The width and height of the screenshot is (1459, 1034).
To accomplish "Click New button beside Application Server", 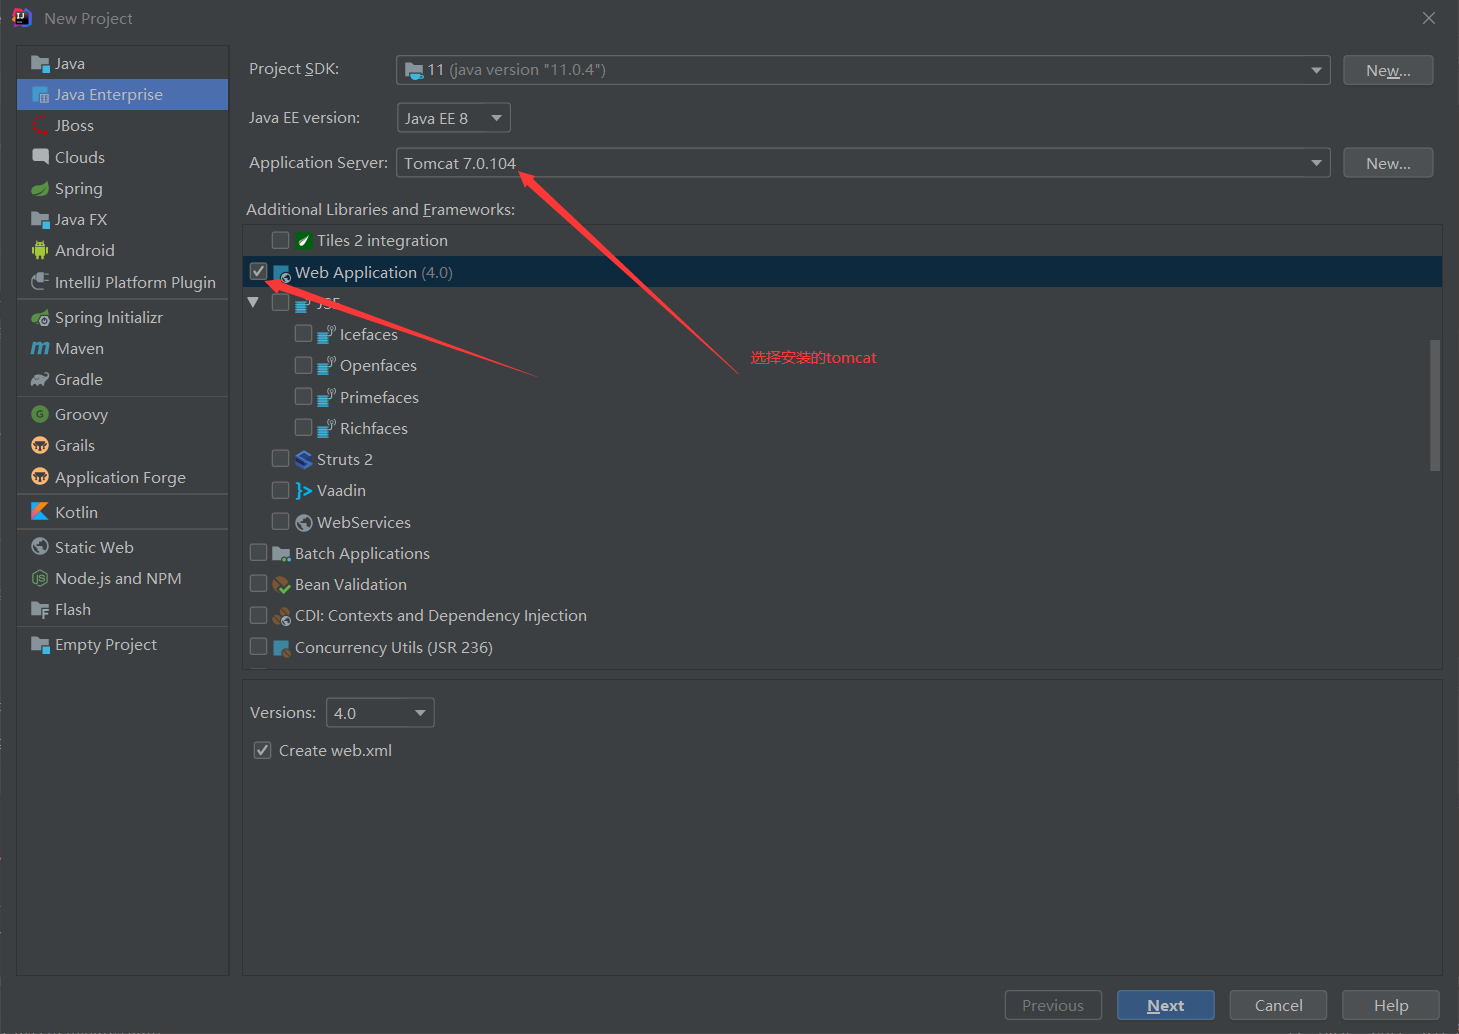I will 1388,163.
